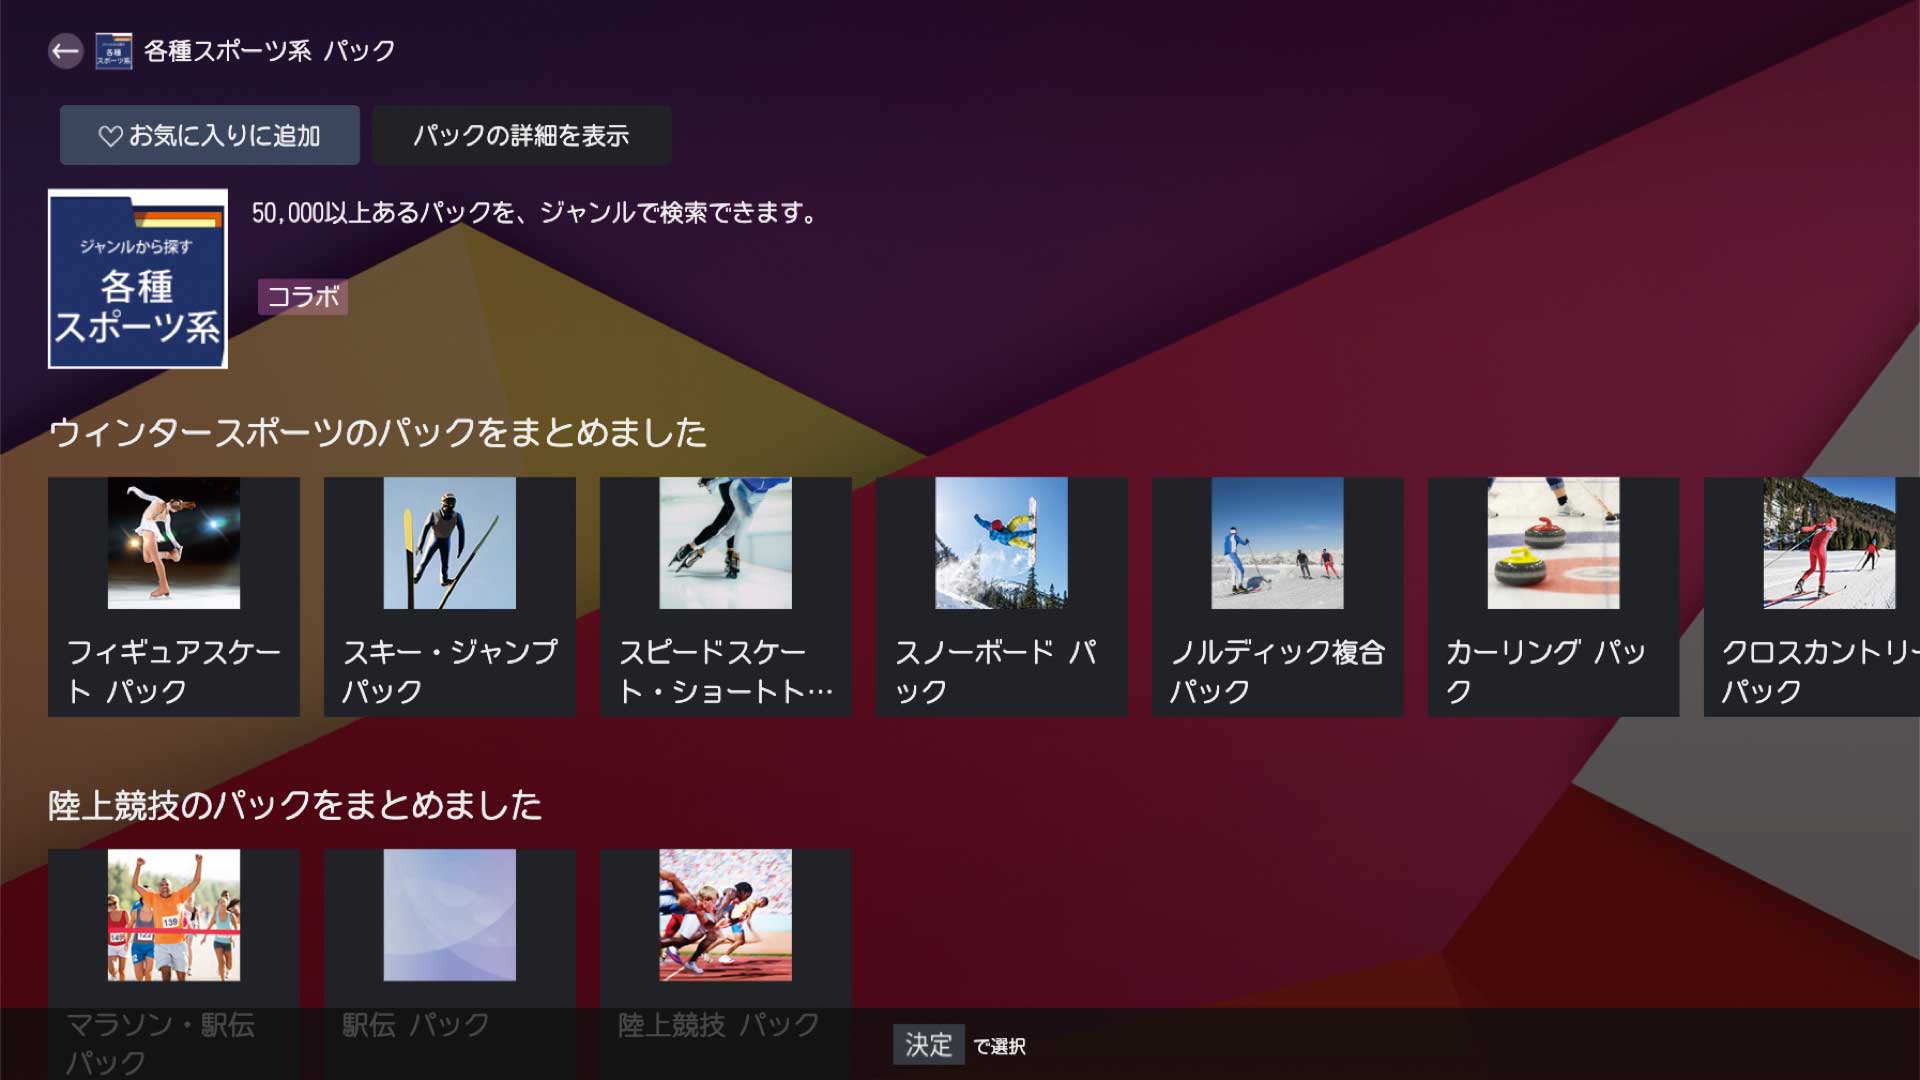Viewport: 1920px width, 1080px height.
Task: Select the クロスカントリー パック tile
Action: click(1812, 596)
